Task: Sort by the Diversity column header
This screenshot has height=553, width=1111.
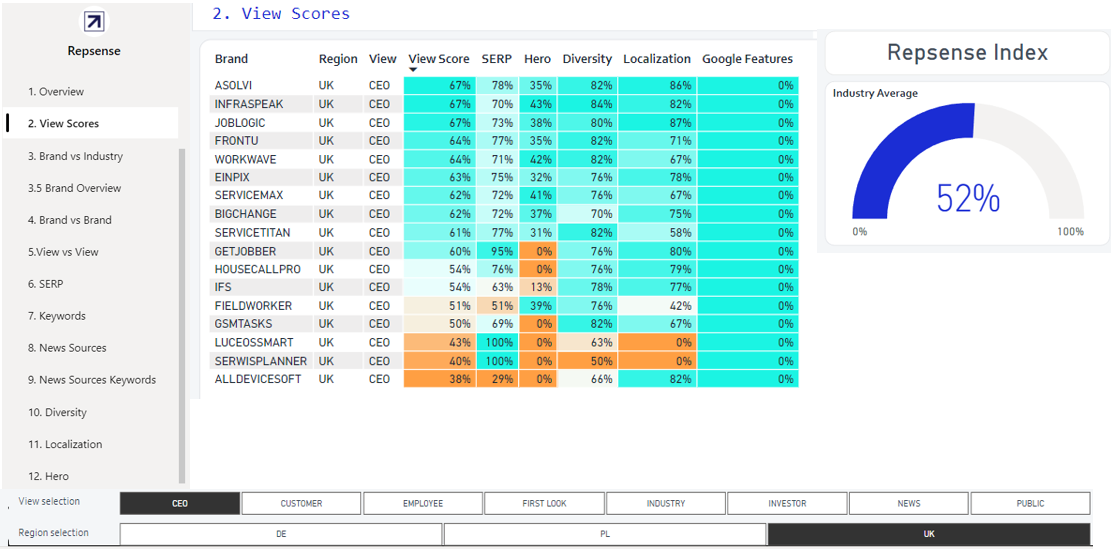Action: (587, 59)
